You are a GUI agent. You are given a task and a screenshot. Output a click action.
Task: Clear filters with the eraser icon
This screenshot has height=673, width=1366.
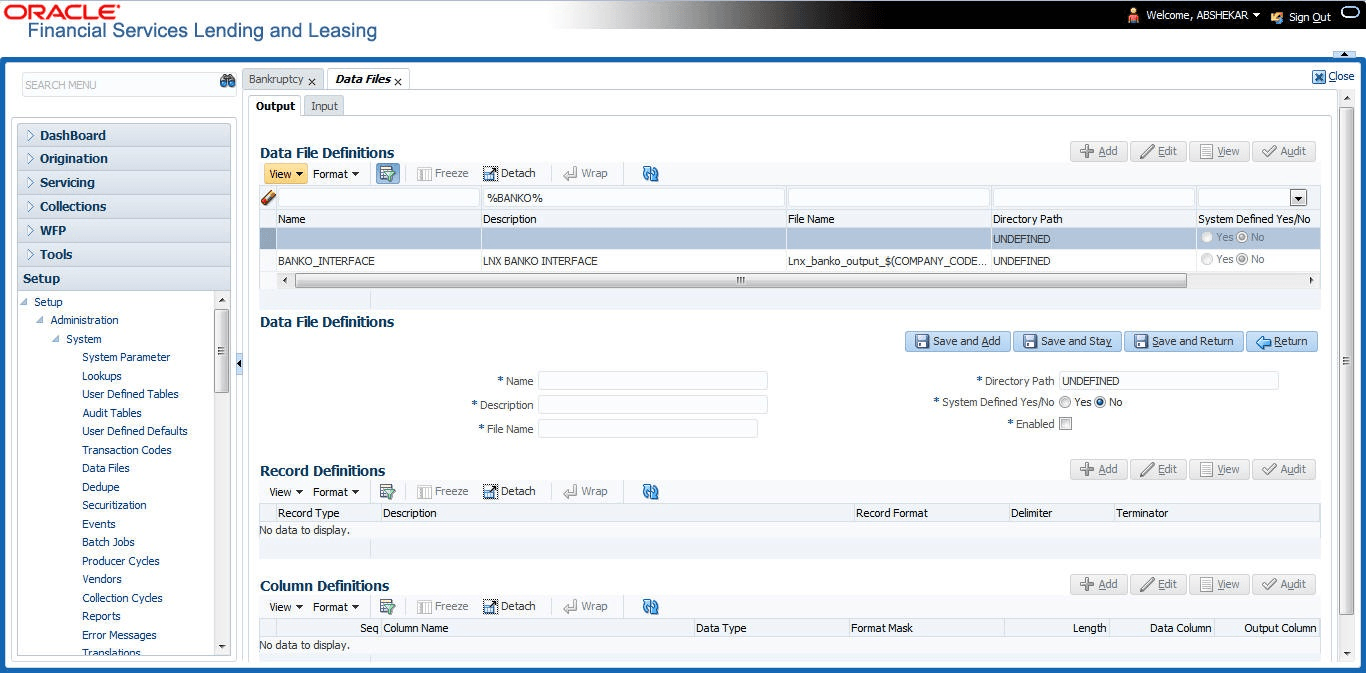[268, 198]
